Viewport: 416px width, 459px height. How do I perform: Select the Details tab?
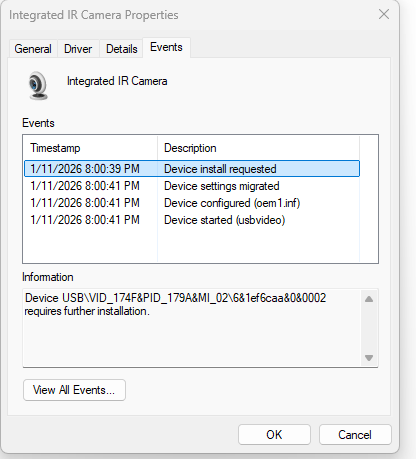tap(121, 49)
